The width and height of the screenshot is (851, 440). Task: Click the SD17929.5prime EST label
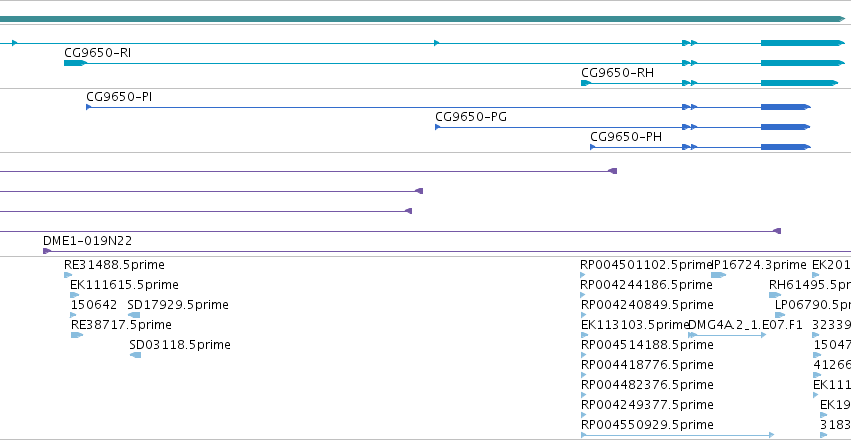pos(178,305)
